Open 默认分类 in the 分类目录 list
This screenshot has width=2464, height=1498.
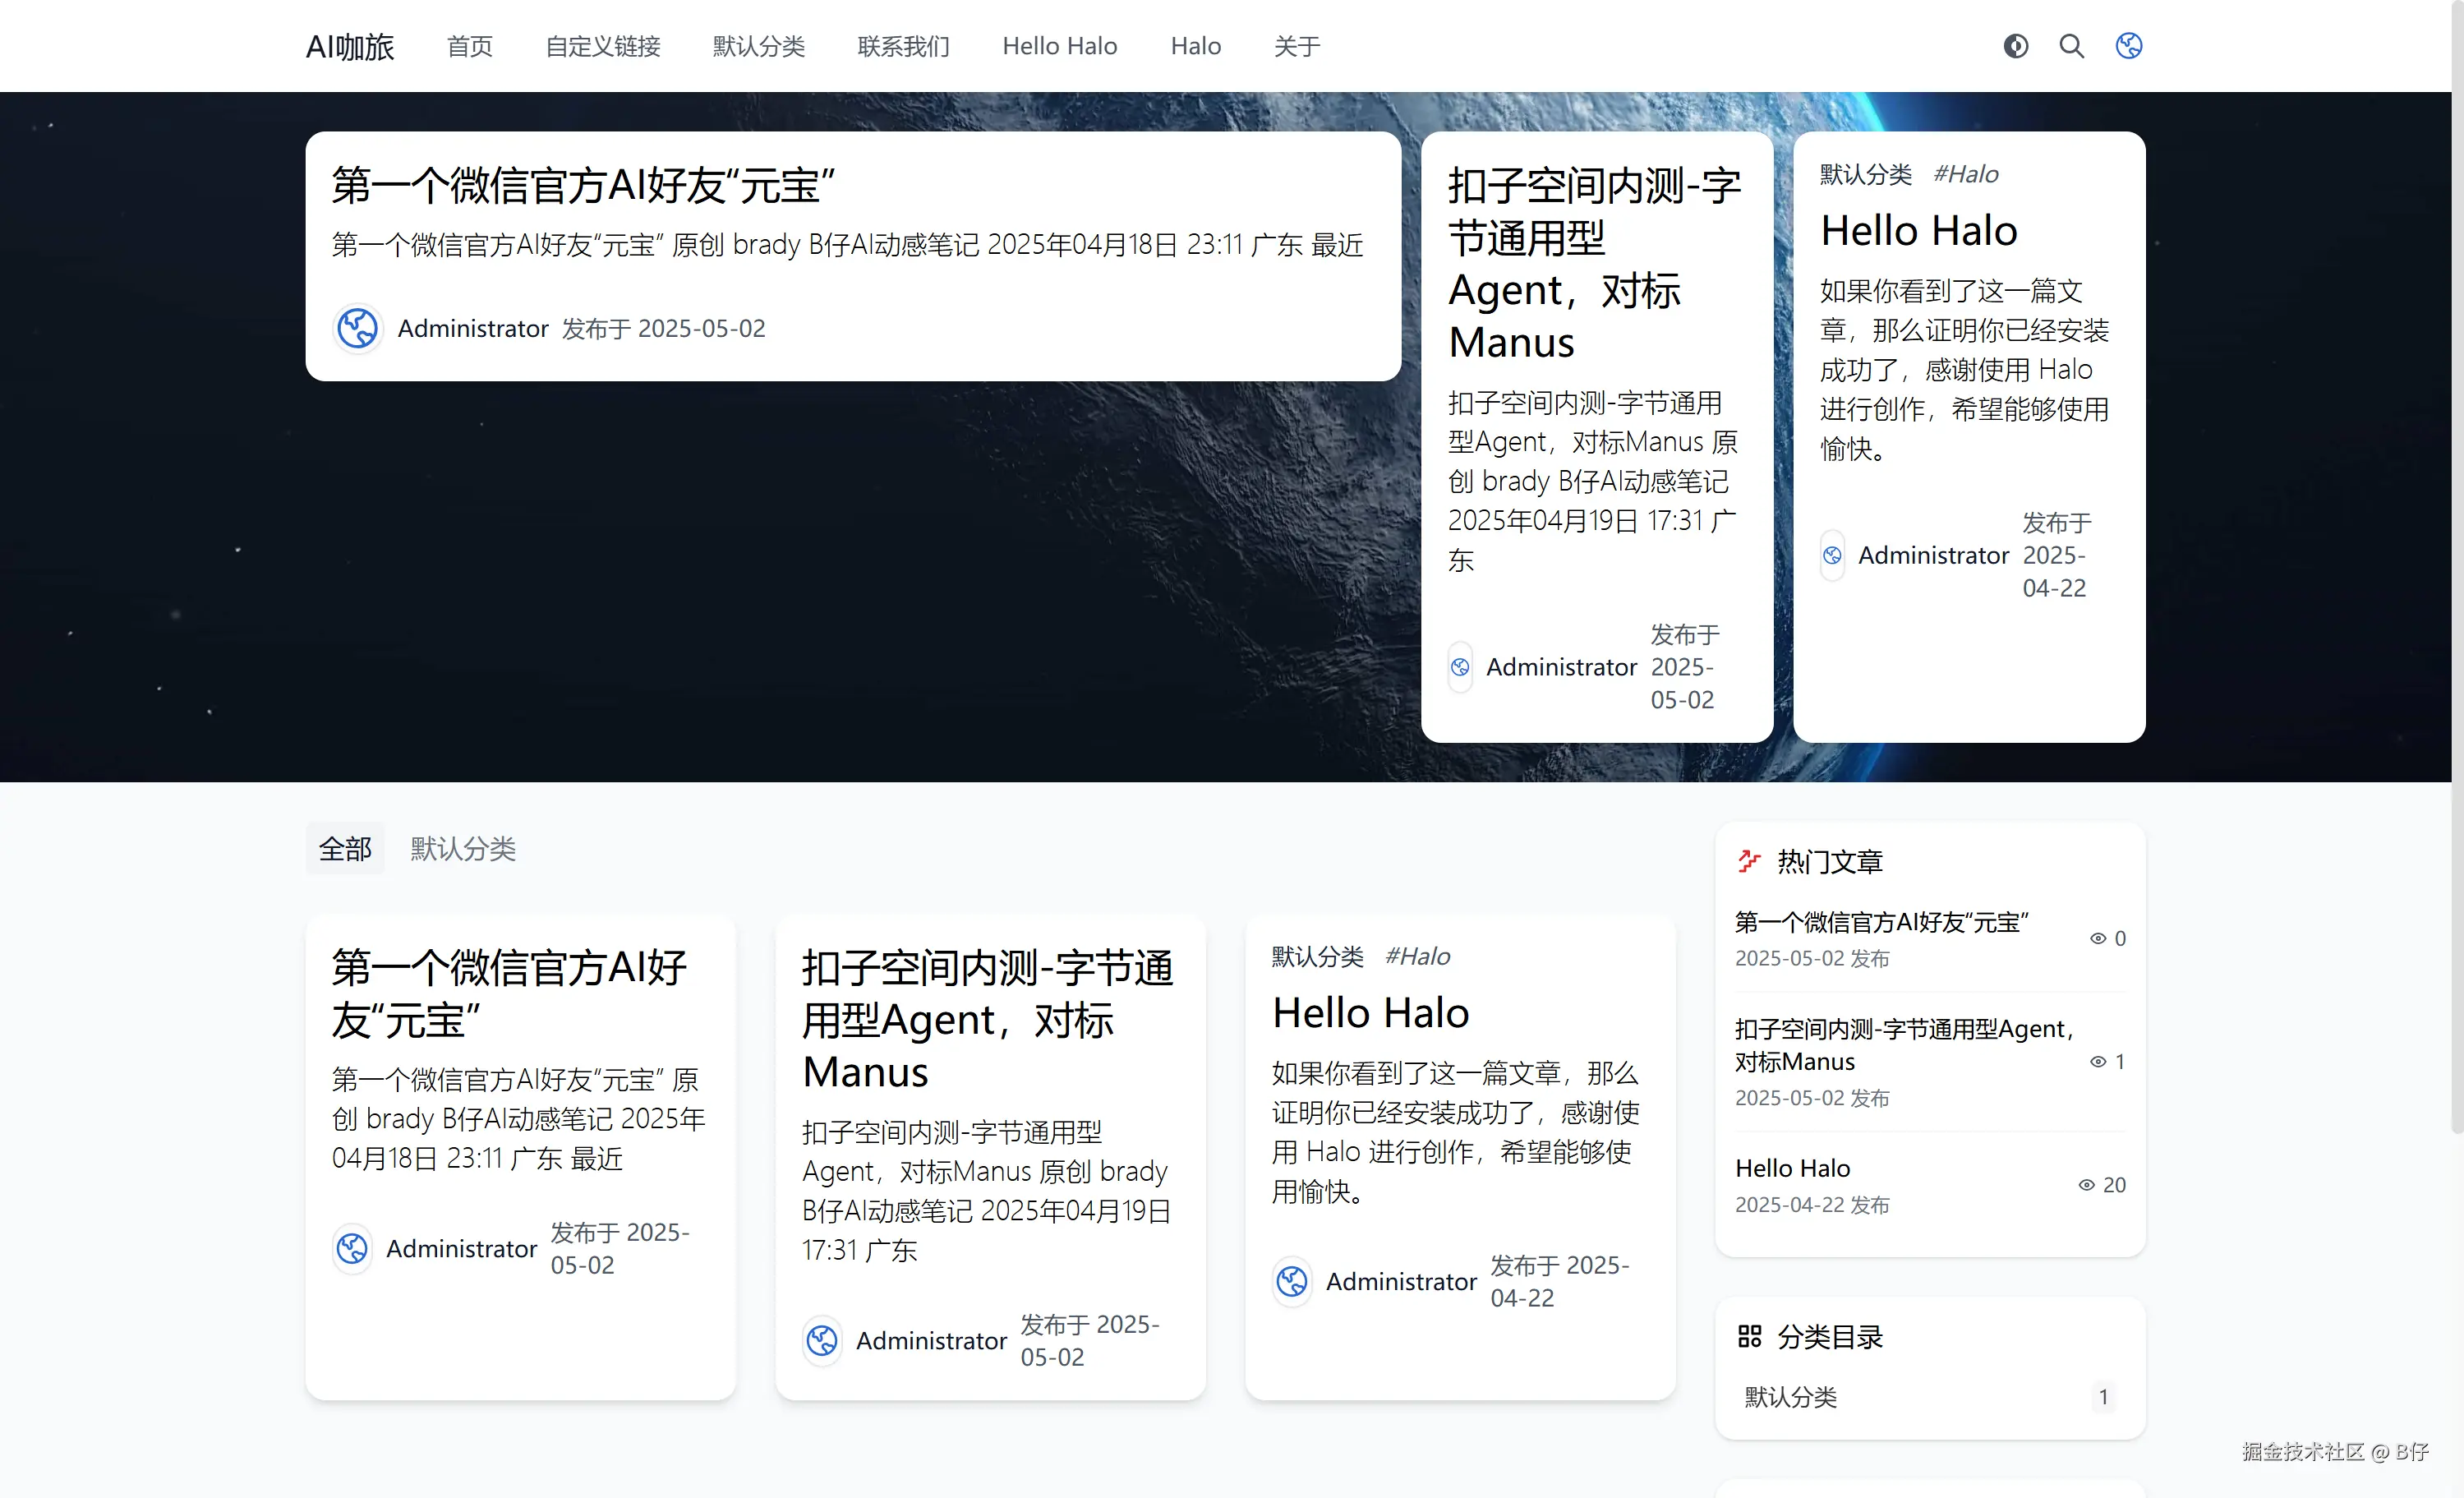coord(1790,1397)
